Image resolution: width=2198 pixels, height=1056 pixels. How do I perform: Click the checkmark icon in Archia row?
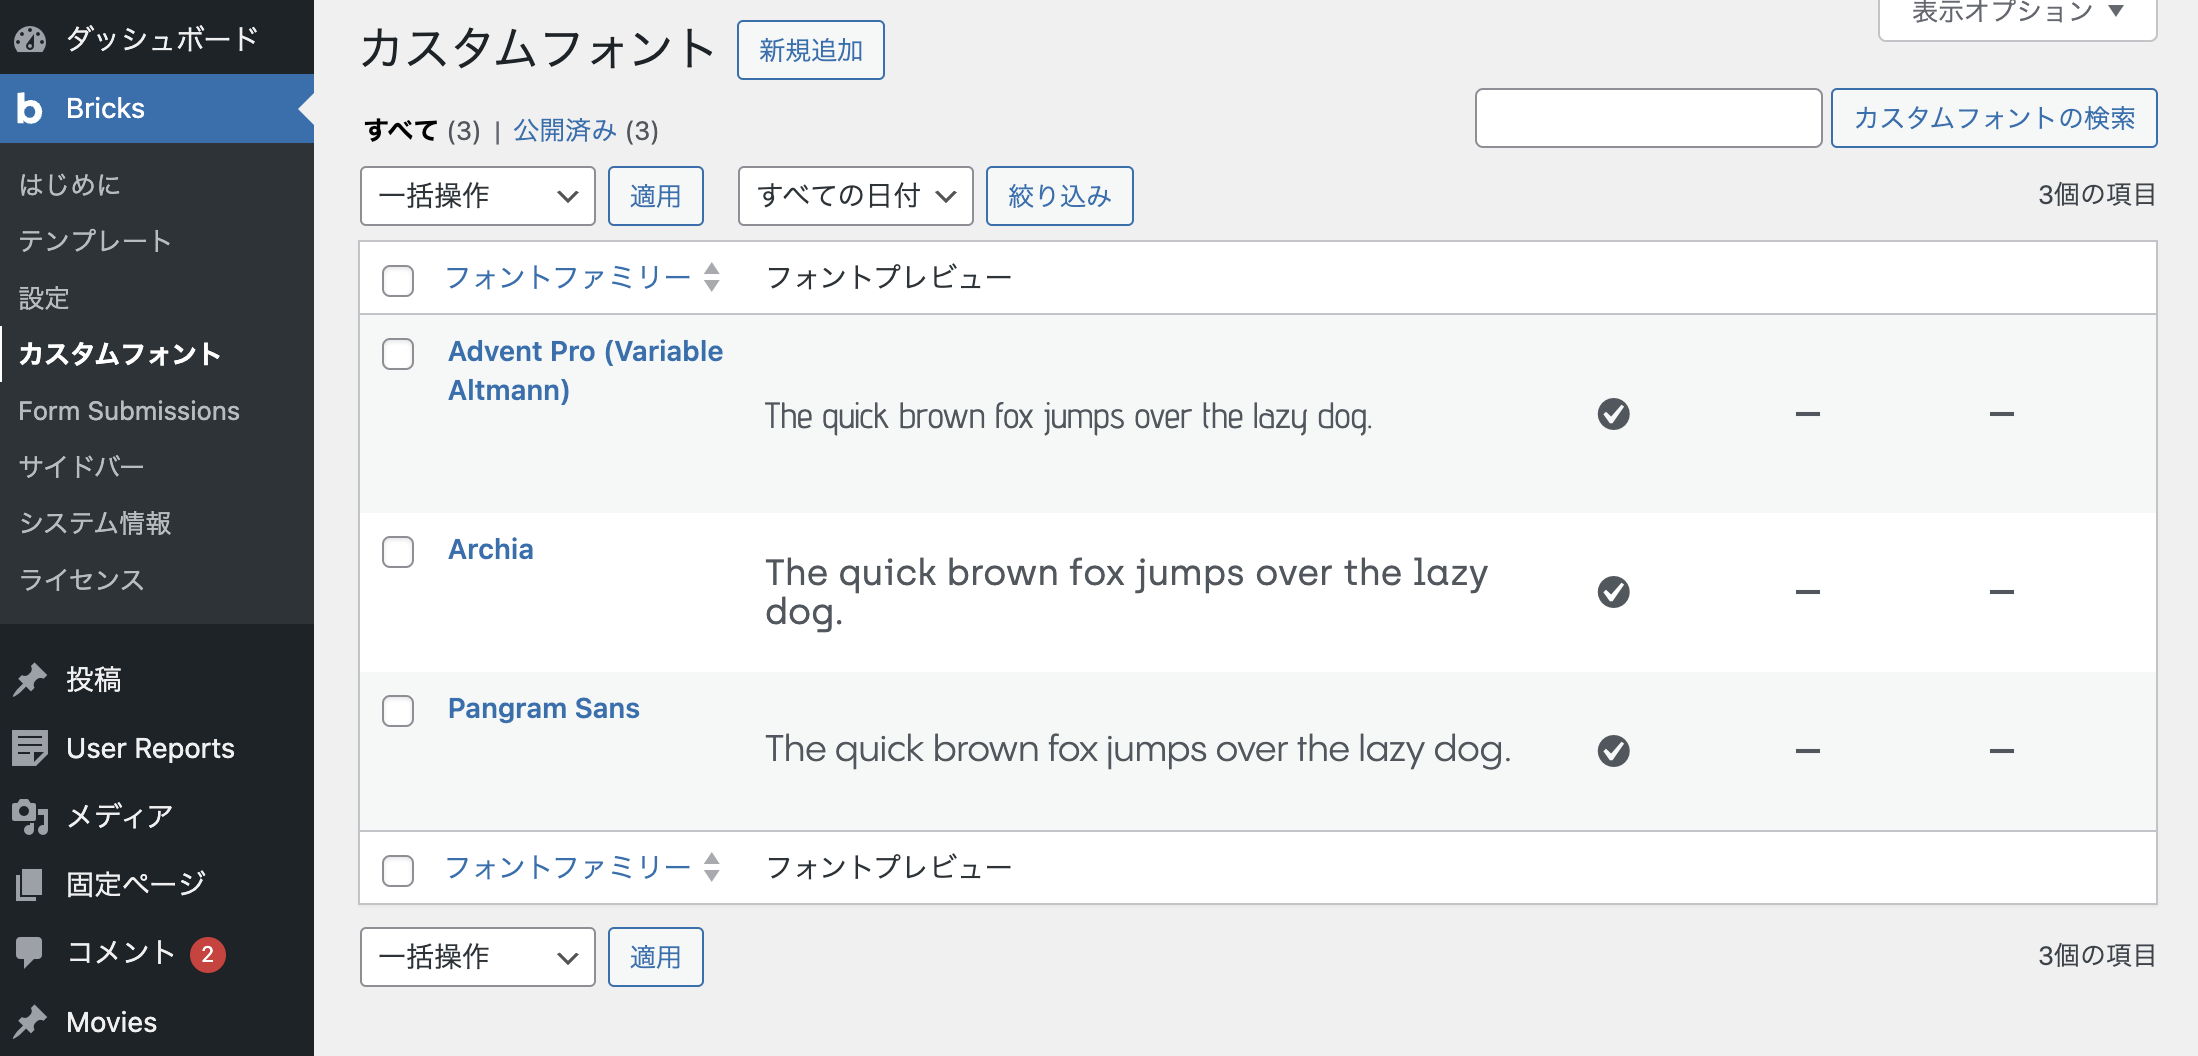[x=1613, y=592]
